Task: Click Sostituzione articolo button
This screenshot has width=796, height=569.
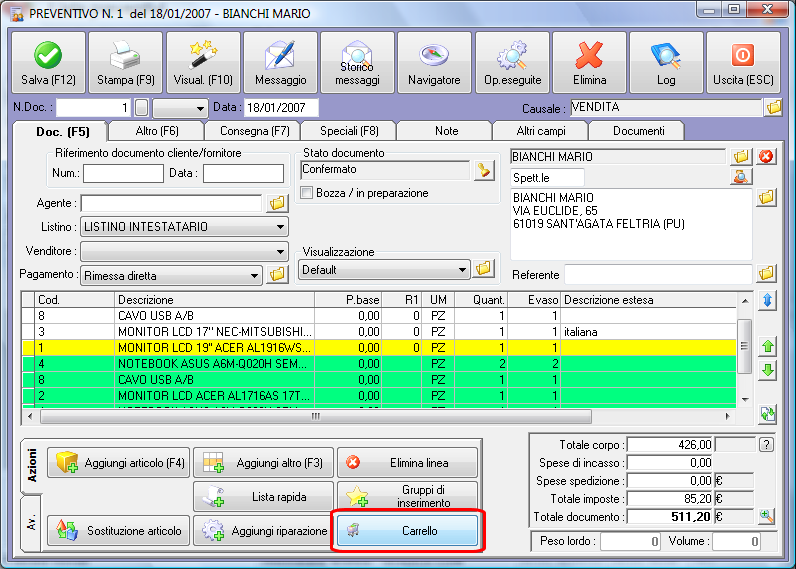Action: 118,530
